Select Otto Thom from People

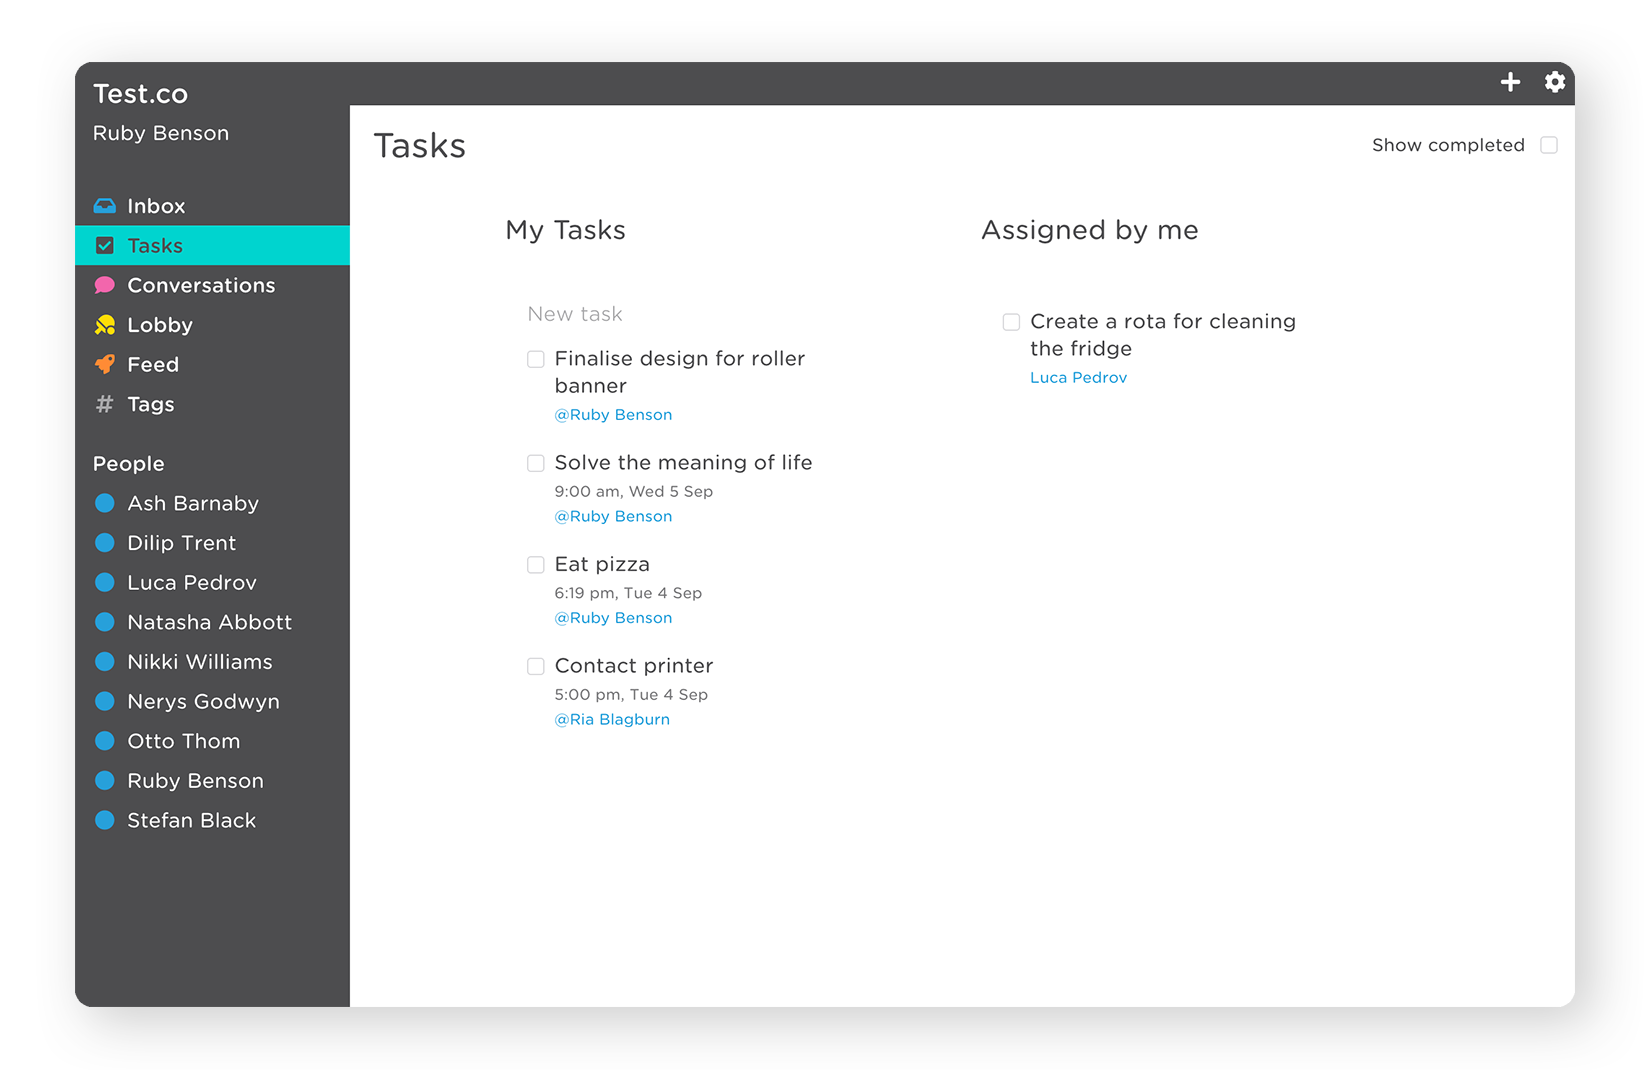[184, 741]
